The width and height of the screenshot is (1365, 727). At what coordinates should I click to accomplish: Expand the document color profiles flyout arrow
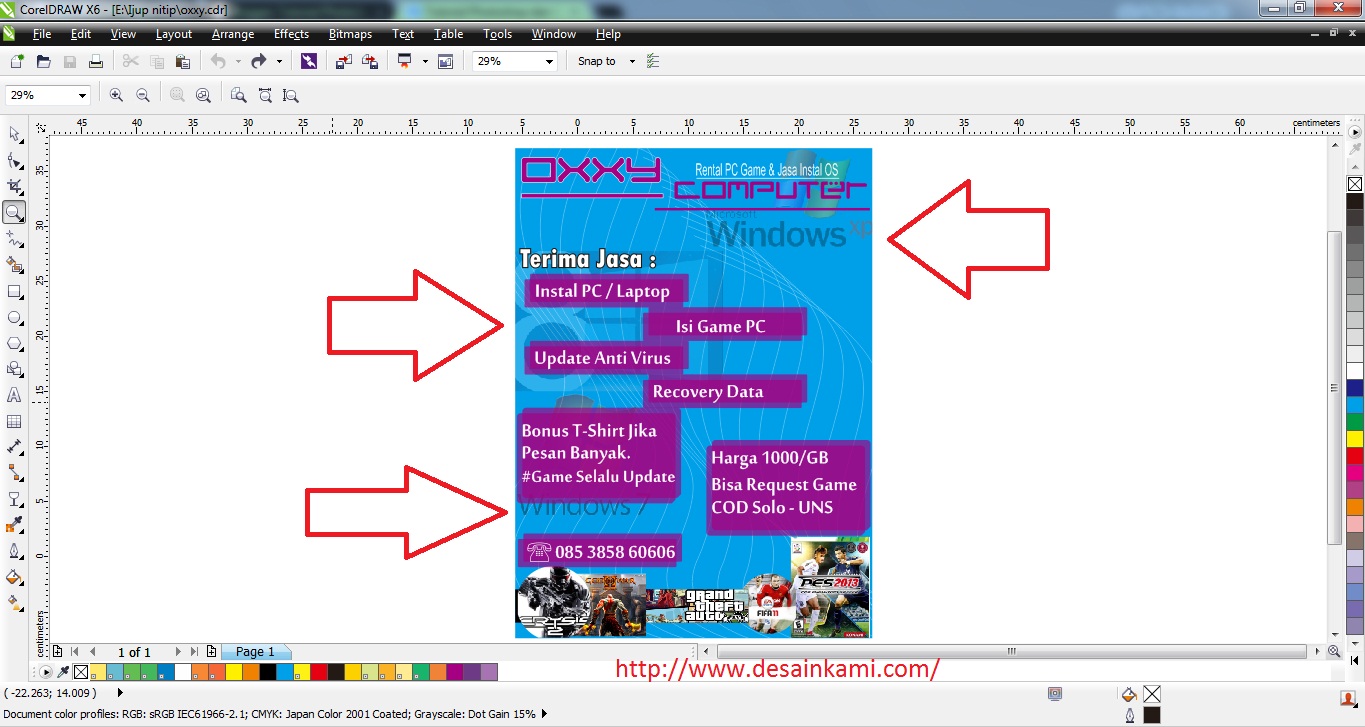point(545,714)
